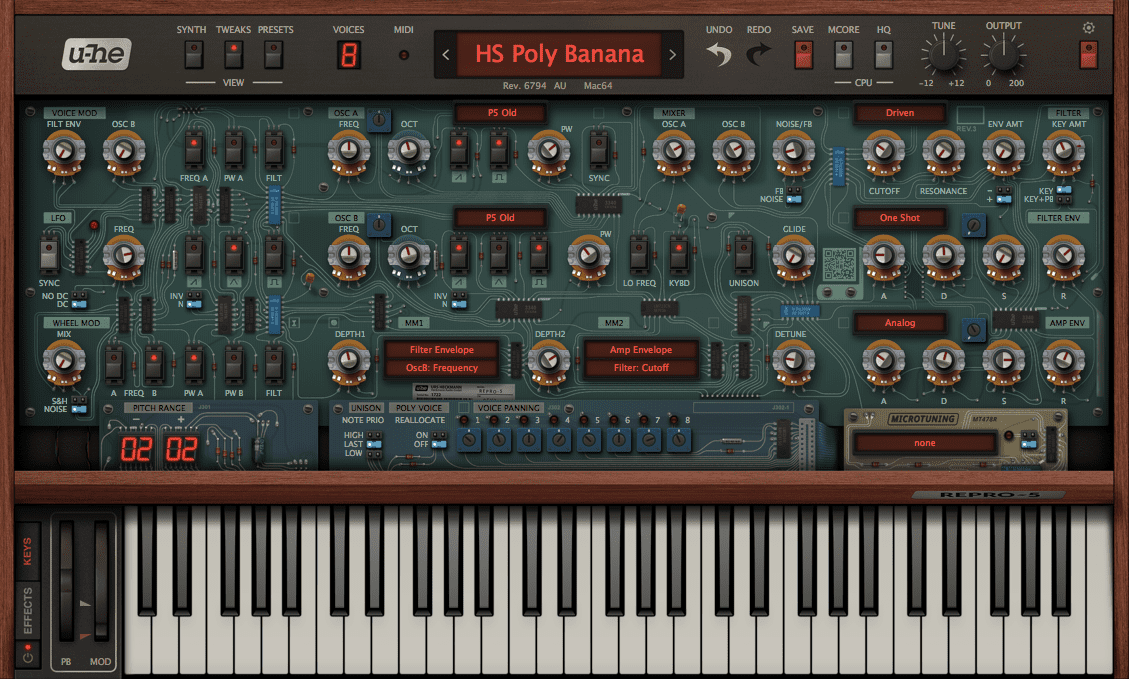Click the DEPTH2 knob
Screen dimensions: 1130x679
coord(548,360)
